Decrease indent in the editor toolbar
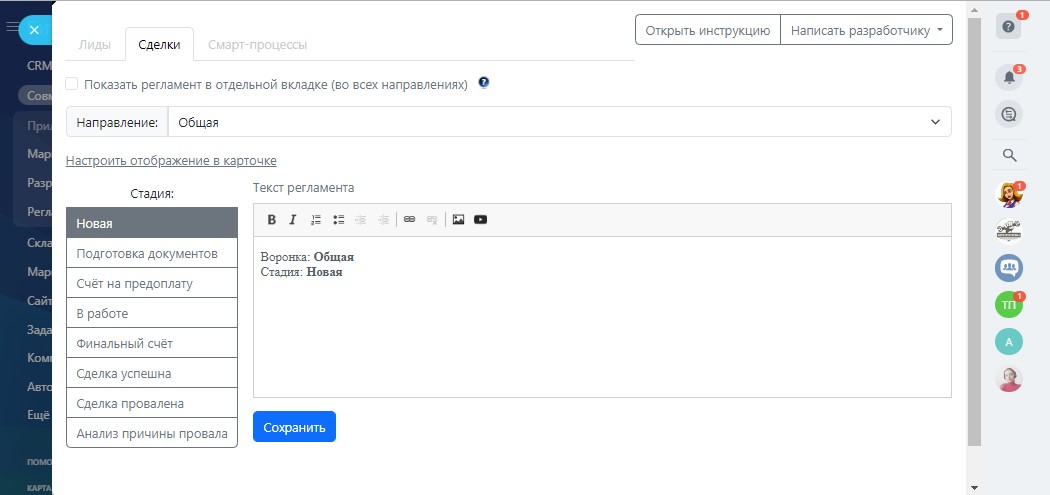Viewport: 1050px width, 495px height. [361, 220]
